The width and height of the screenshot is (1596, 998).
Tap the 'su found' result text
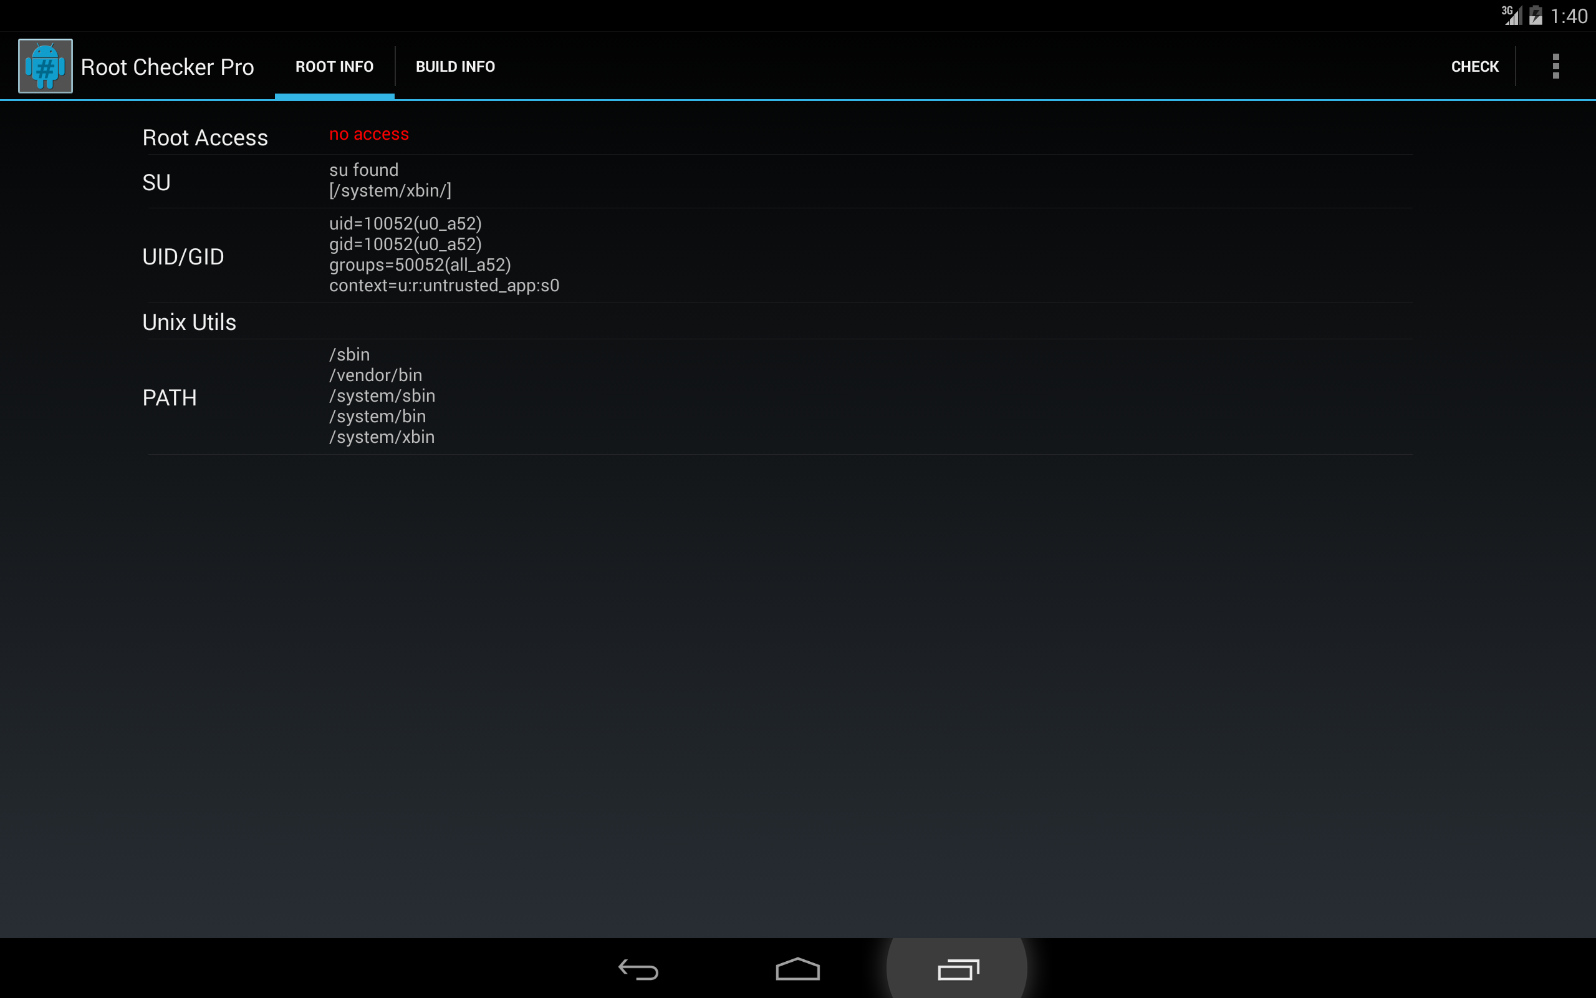tap(364, 170)
